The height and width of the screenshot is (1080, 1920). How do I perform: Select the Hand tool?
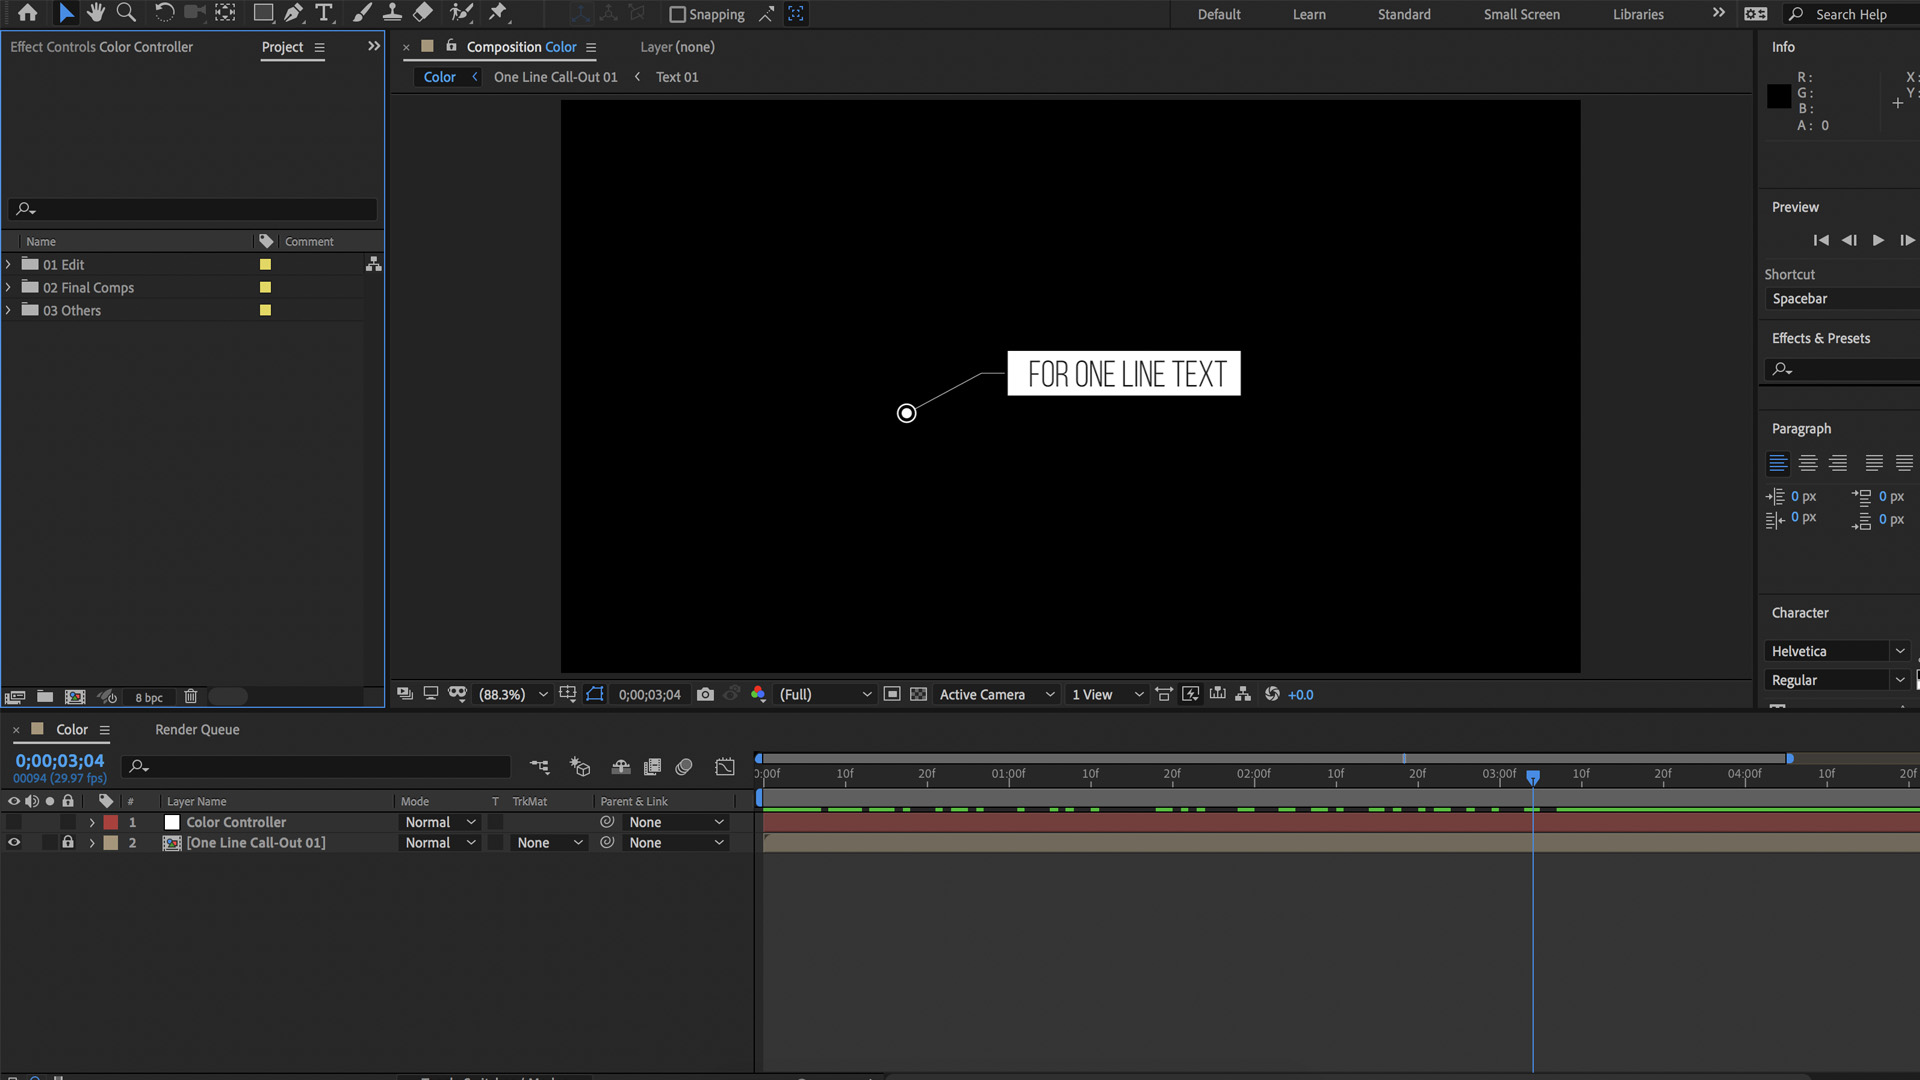95,13
